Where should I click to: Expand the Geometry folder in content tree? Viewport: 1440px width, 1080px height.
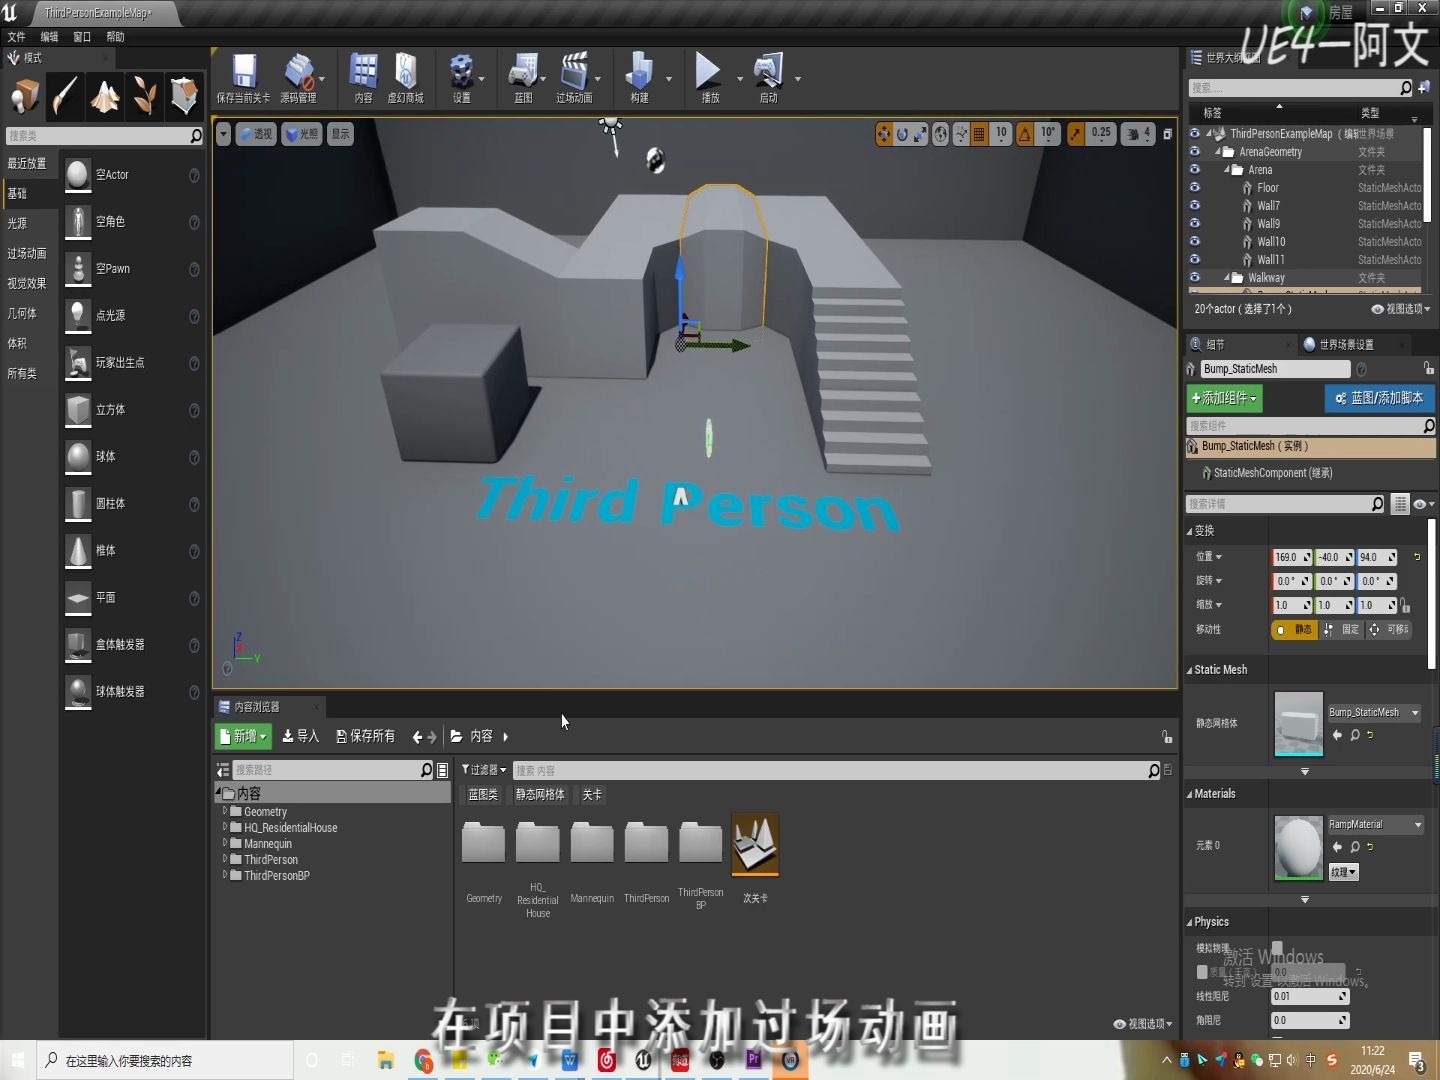point(225,812)
